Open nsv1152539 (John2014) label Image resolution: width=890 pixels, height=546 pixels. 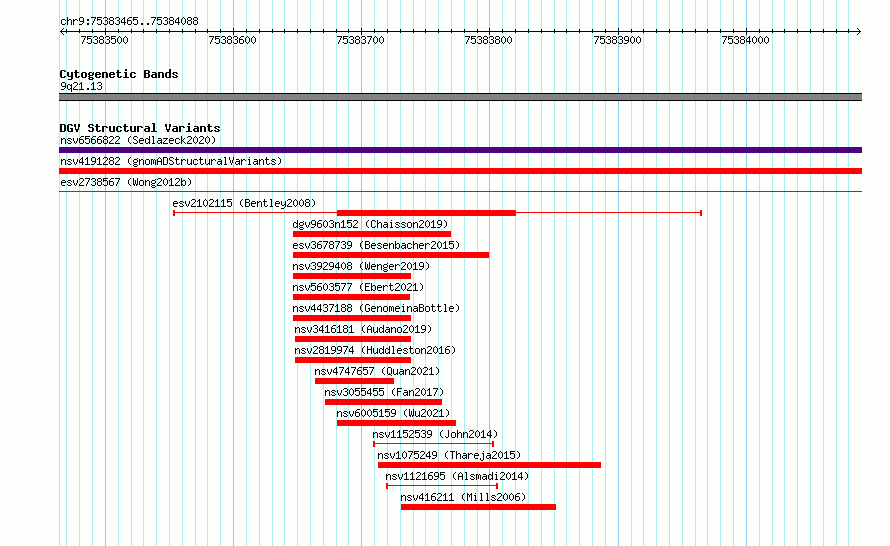(x=435, y=434)
